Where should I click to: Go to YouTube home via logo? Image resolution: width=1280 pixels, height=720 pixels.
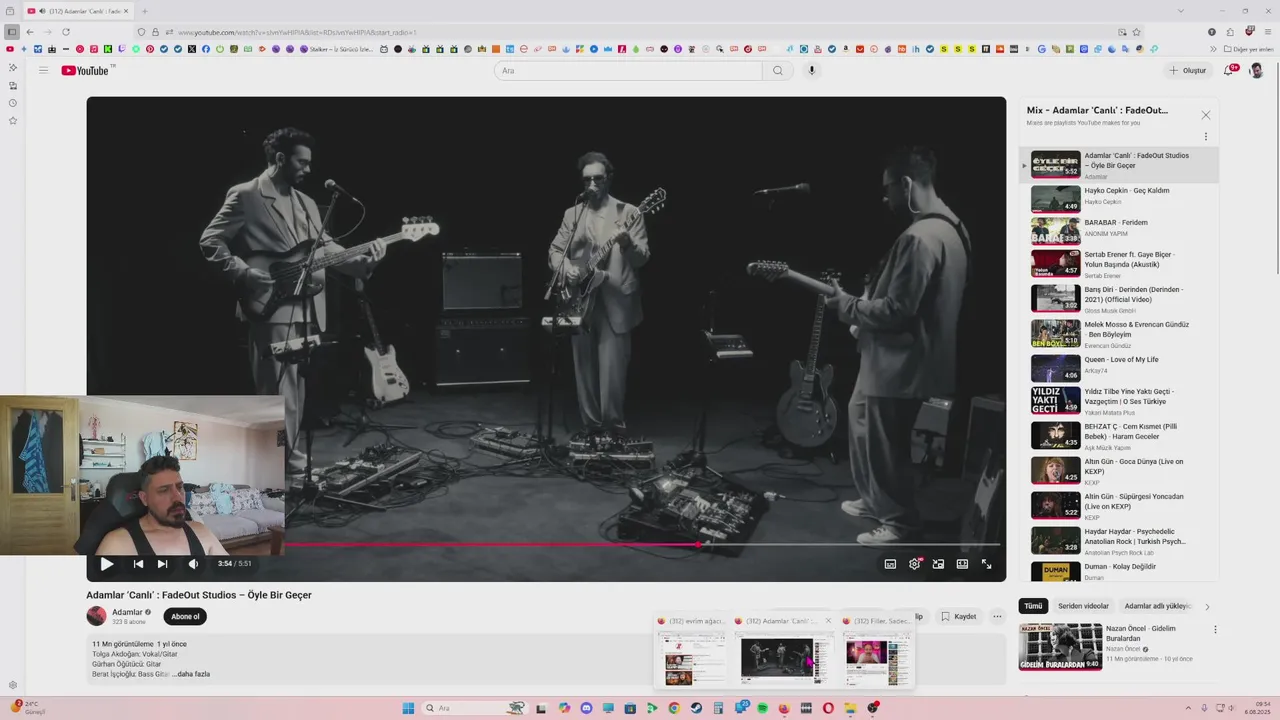tap(87, 70)
